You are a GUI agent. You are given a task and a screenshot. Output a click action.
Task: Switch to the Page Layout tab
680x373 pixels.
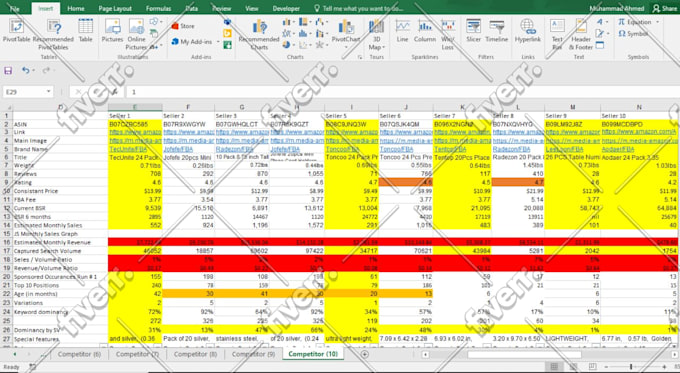[x=115, y=8]
